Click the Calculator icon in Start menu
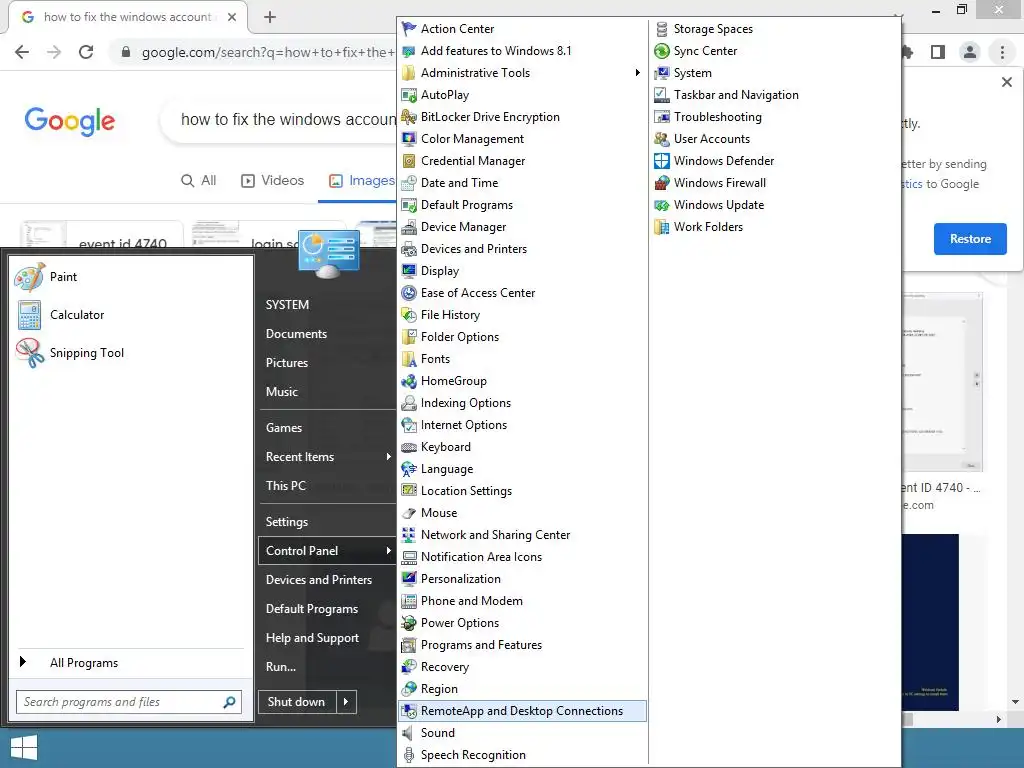1024x768 pixels. 29,315
